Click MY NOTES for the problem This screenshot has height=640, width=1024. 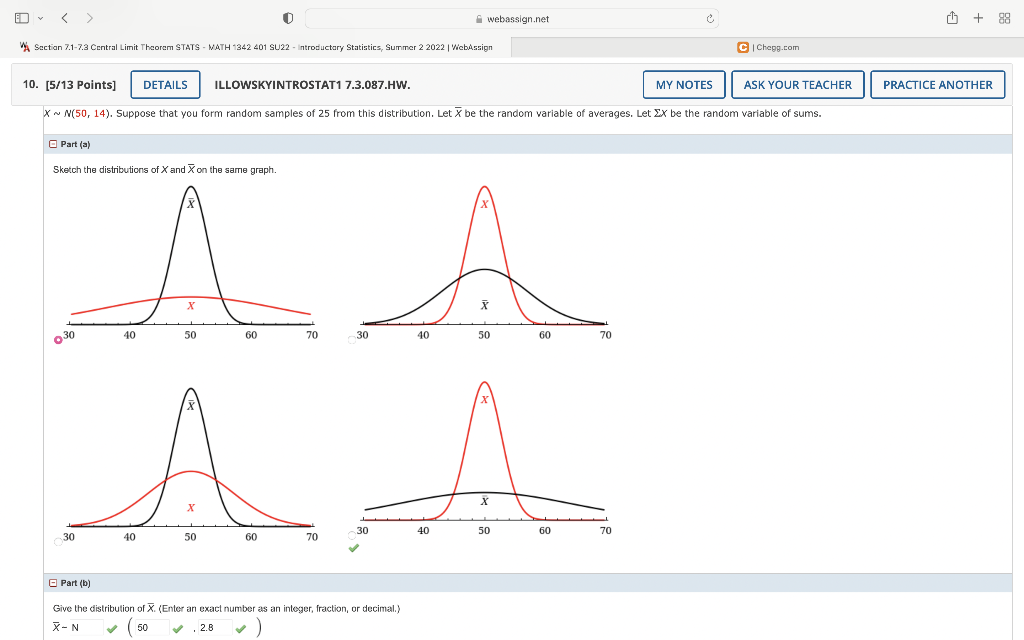pyautogui.click(x=683, y=84)
